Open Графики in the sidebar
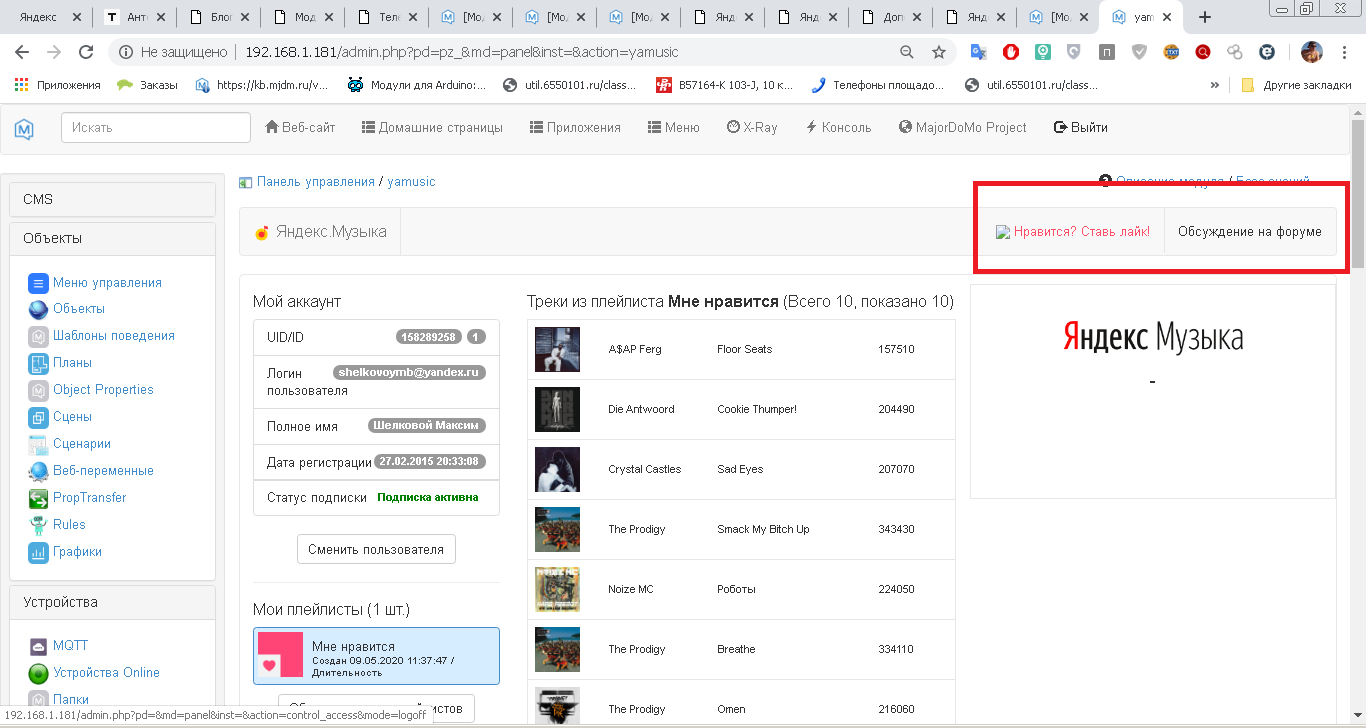 click(77, 552)
